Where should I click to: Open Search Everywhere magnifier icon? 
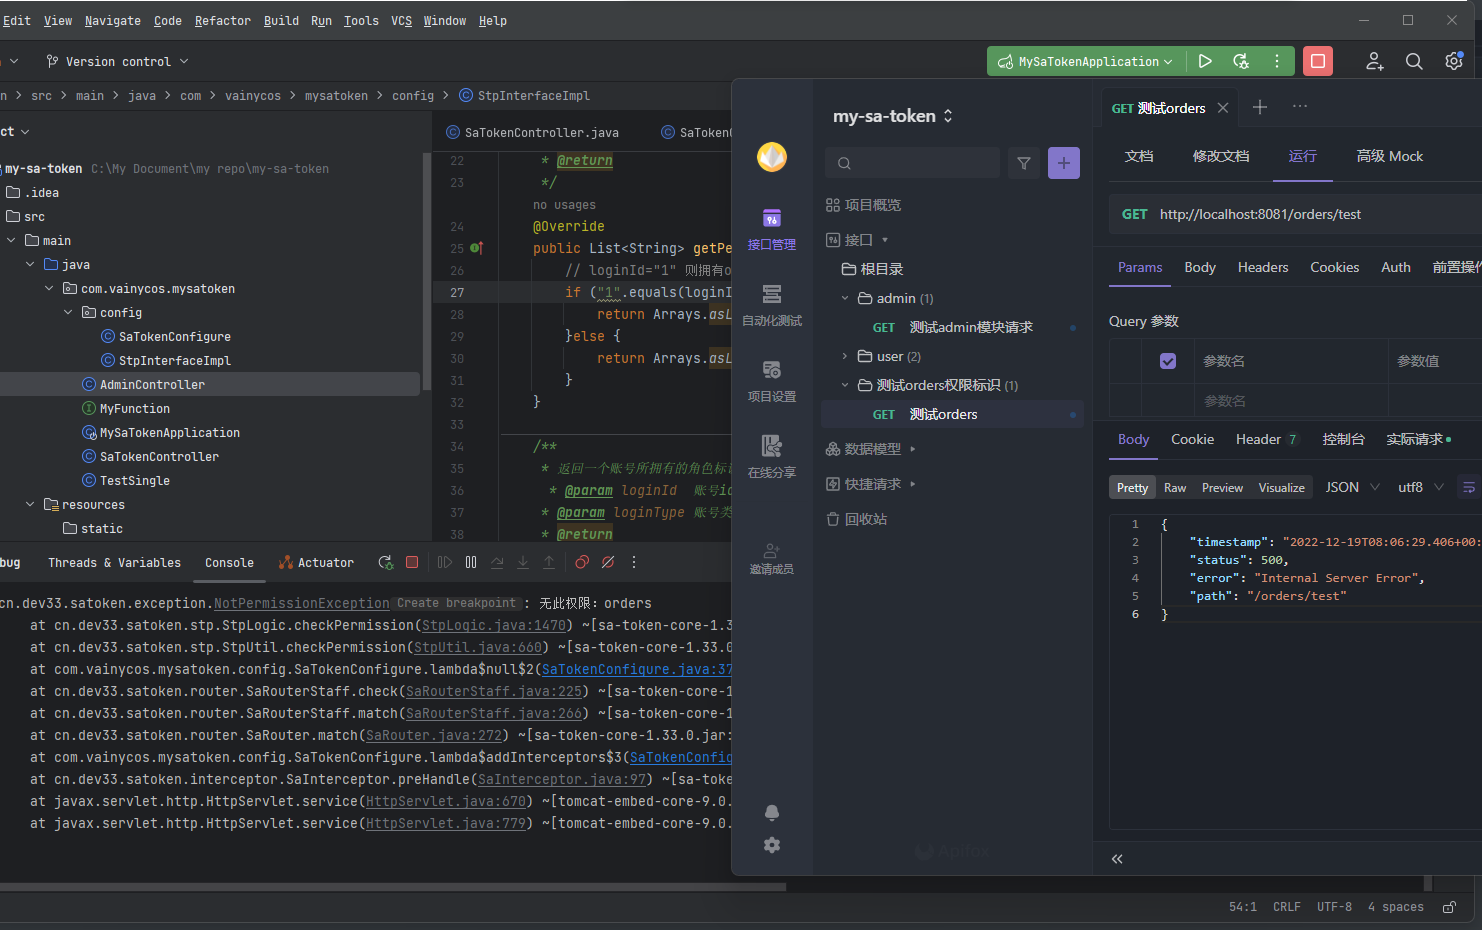click(1414, 61)
